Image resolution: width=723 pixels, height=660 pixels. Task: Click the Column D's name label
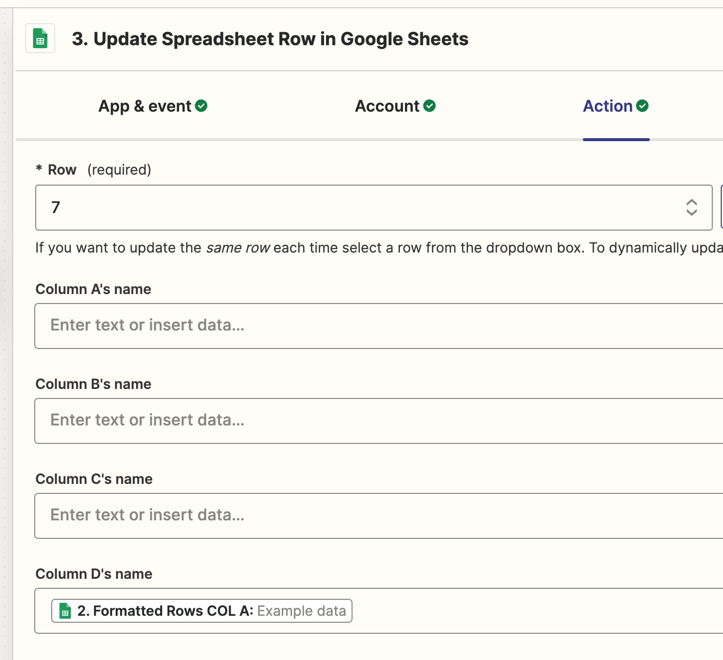(94, 574)
